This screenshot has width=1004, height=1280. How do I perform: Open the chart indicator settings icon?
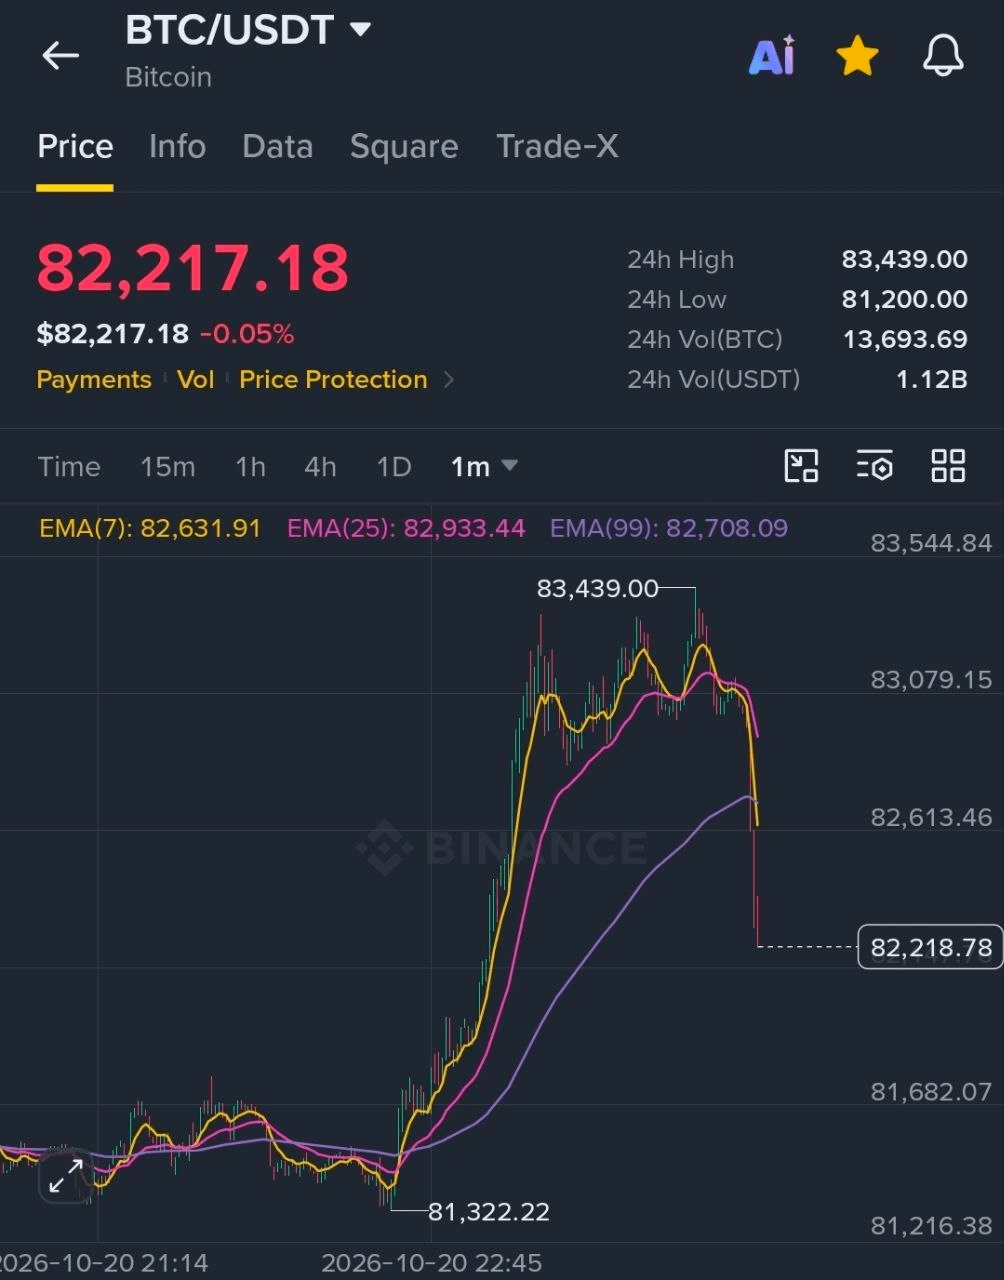tap(874, 466)
